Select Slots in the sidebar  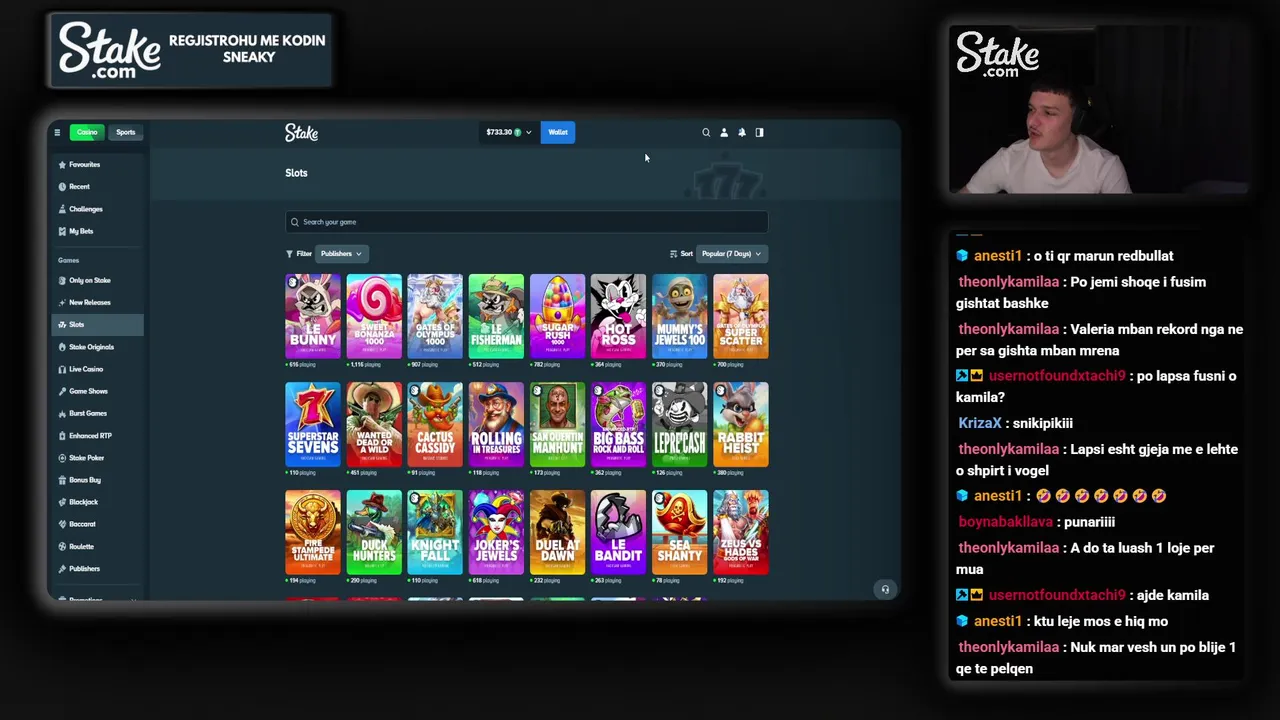tap(98, 325)
